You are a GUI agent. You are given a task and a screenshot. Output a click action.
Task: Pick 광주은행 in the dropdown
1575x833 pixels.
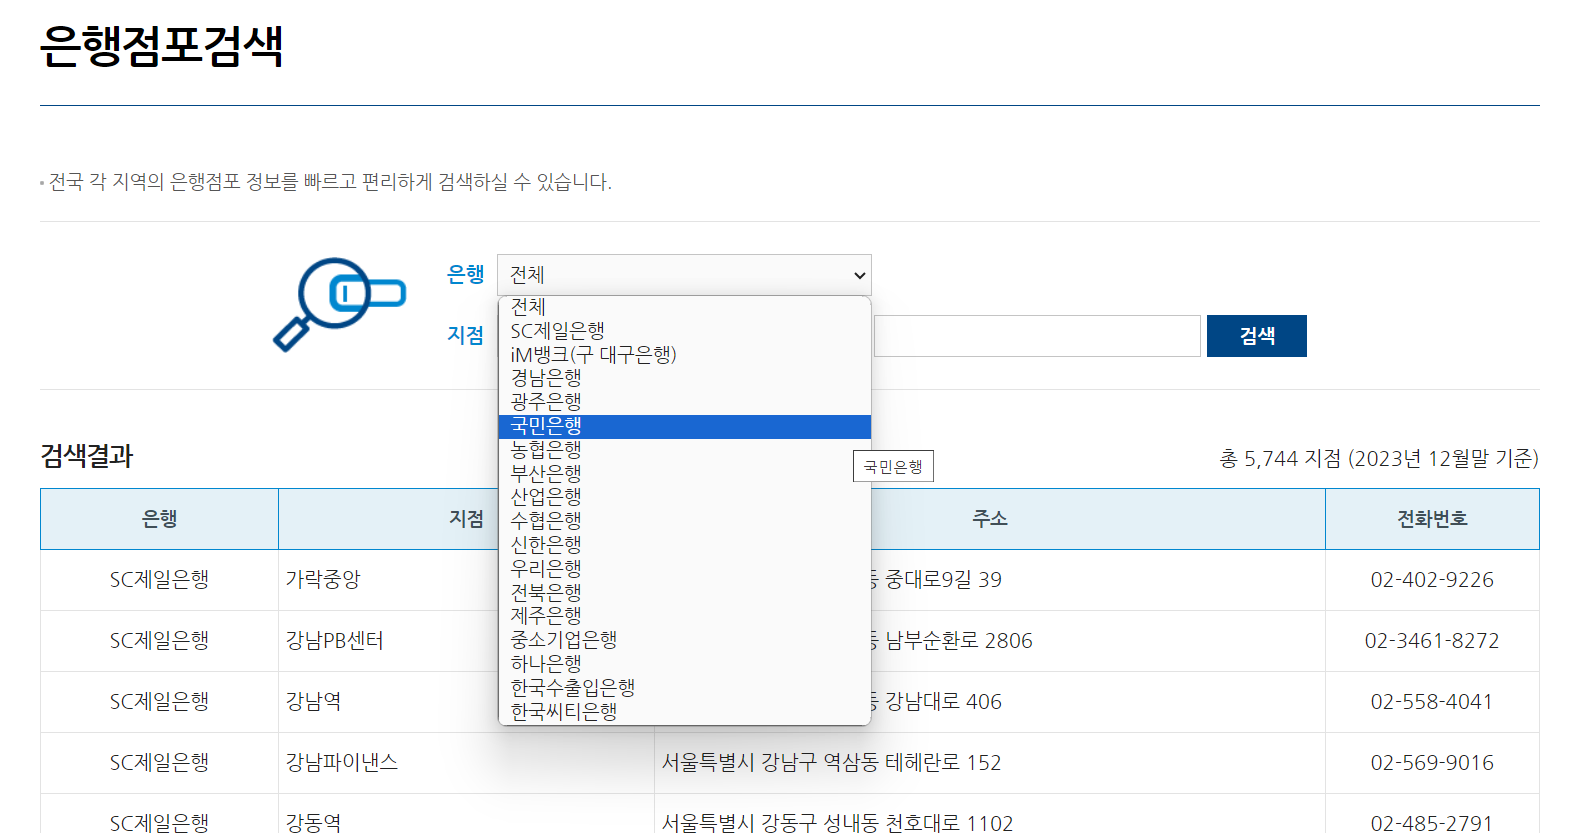point(684,402)
